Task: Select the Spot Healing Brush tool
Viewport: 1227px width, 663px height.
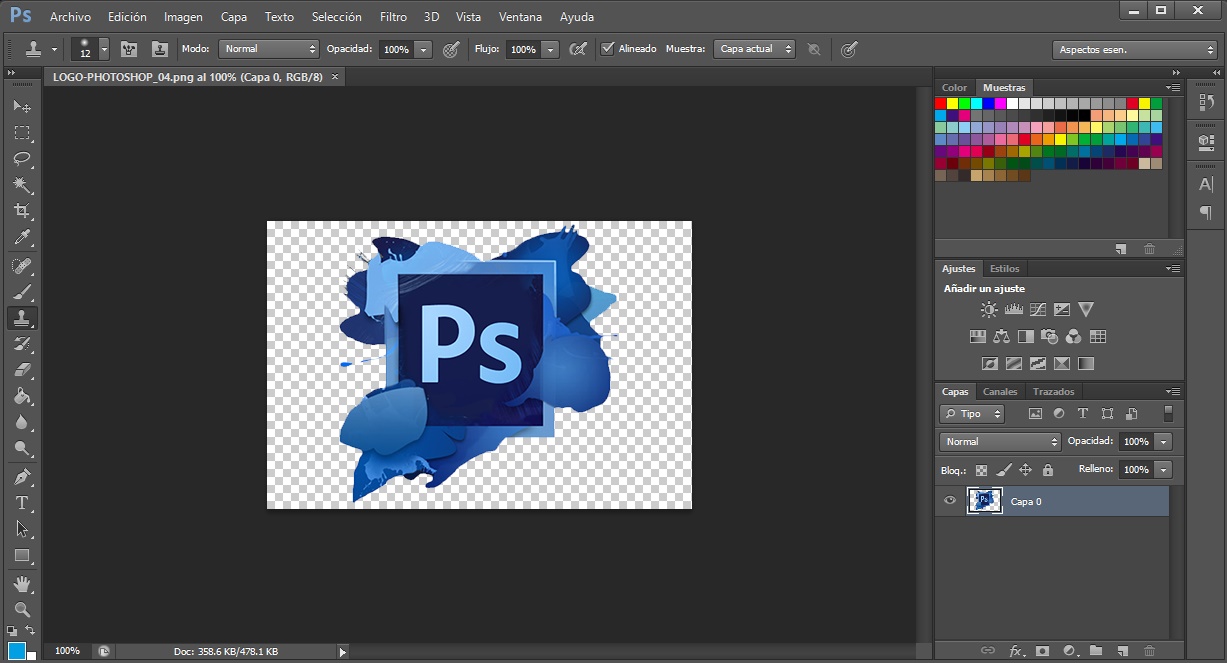Action: click(22, 266)
